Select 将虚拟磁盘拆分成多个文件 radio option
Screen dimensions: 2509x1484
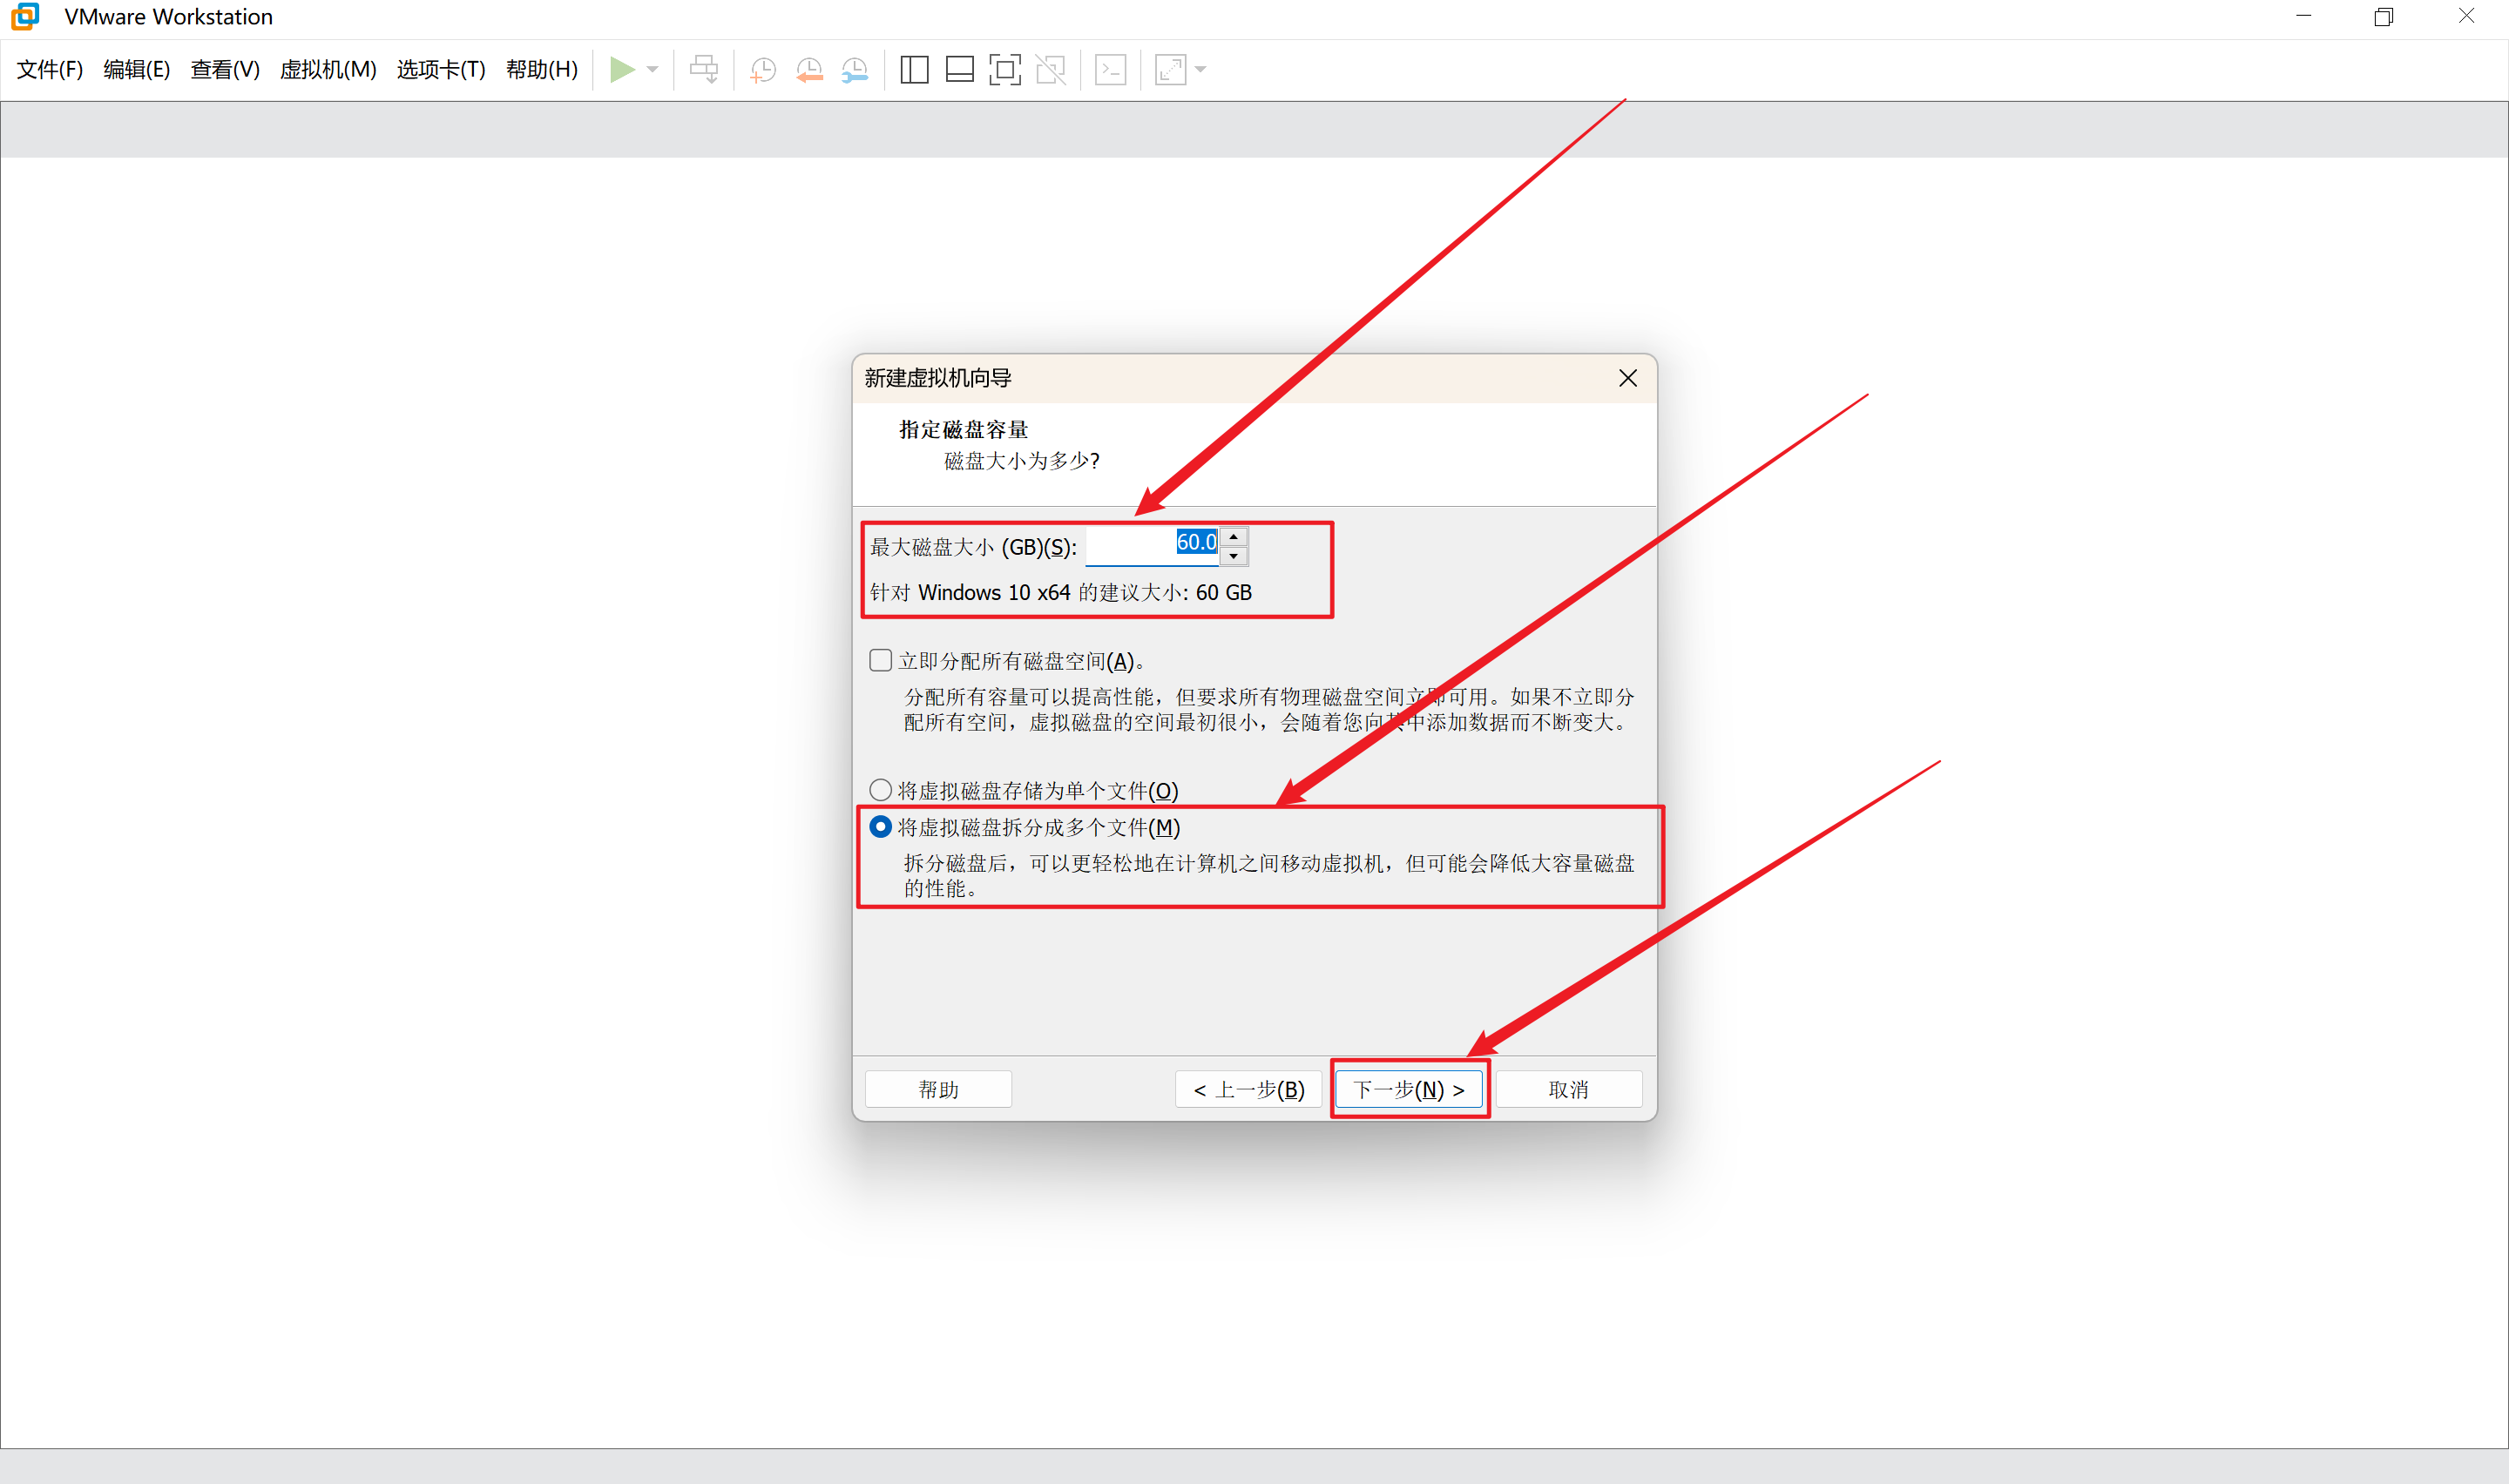click(x=880, y=827)
